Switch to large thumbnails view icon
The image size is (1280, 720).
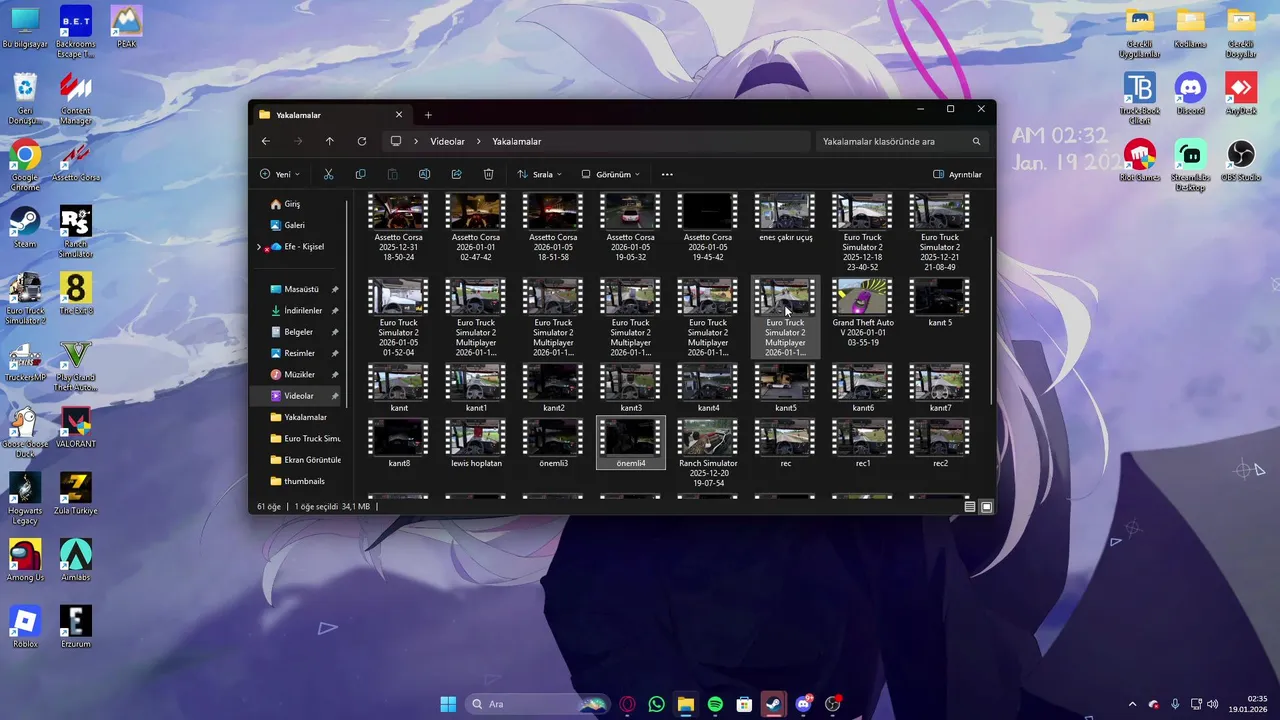tap(986, 507)
